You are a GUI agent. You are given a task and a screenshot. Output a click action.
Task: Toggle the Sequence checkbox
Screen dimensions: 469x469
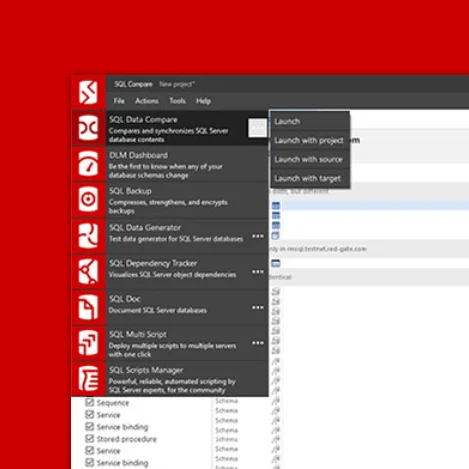click(x=89, y=402)
